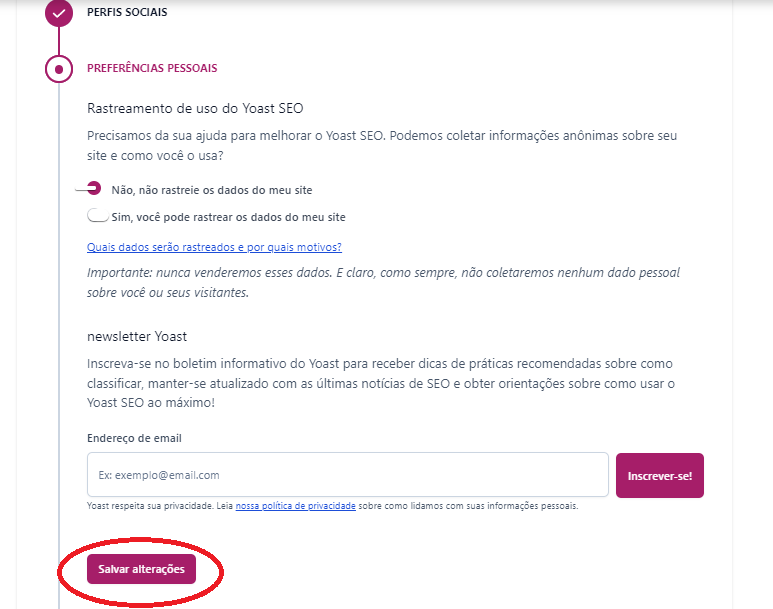Open "Quais dados serão rastreados" link
773x609 pixels.
click(214, 247)
